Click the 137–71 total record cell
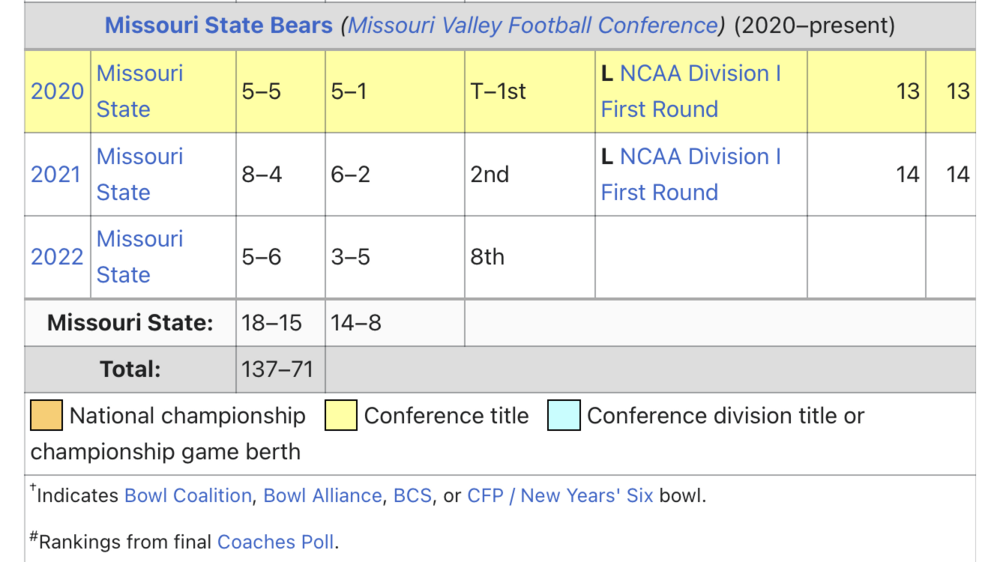 (x=277, y=370)
